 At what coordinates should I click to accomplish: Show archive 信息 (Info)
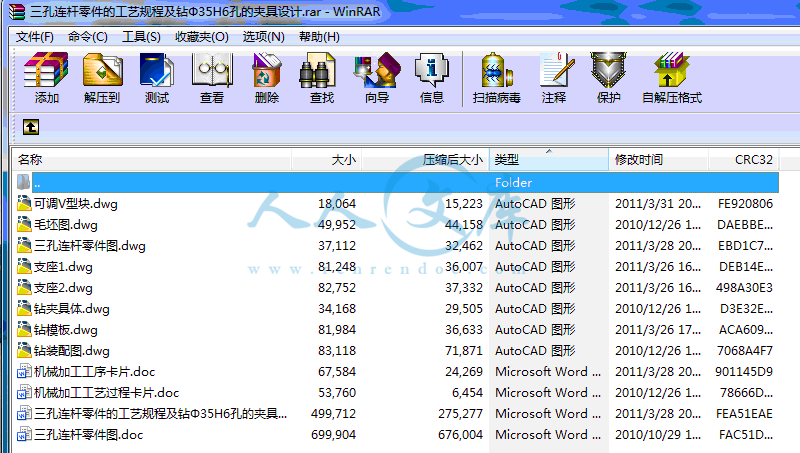click(432, 70)
